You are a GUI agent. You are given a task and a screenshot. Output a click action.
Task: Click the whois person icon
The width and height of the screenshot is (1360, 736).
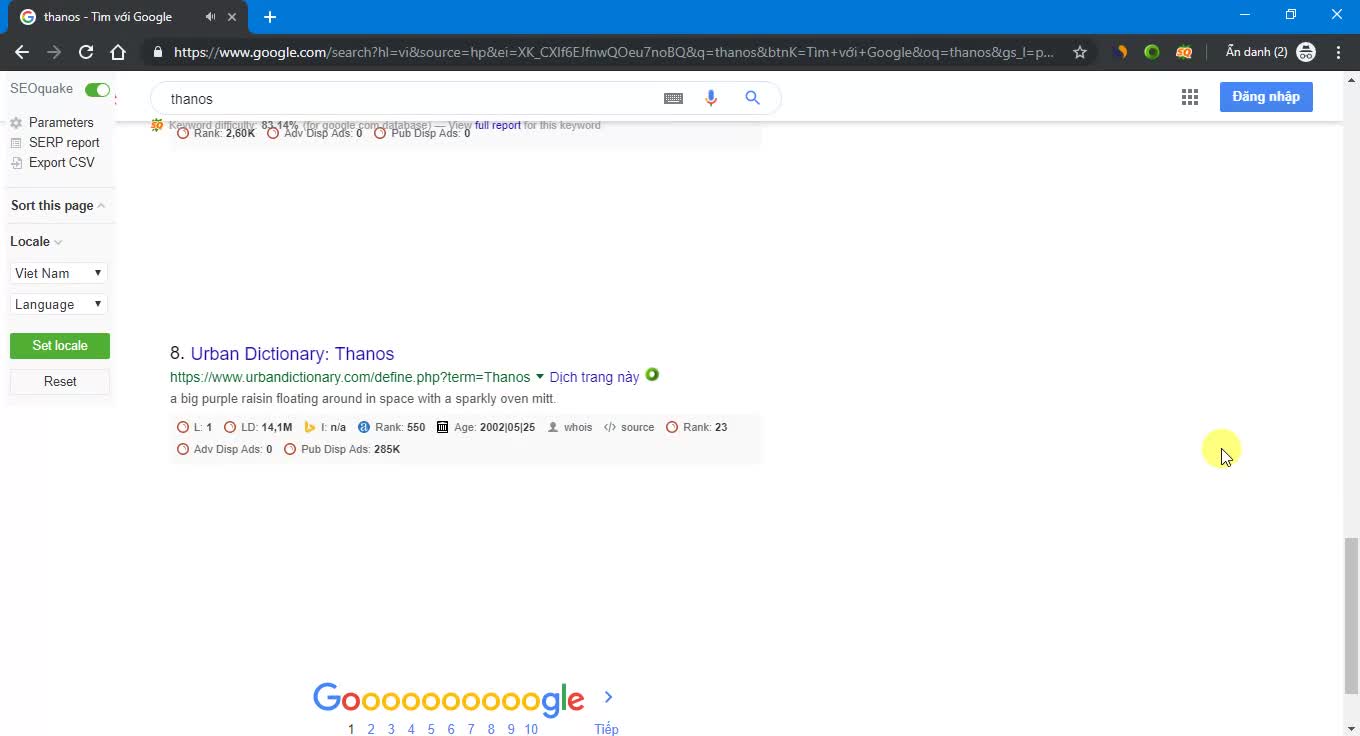click(x=553, y=427)
